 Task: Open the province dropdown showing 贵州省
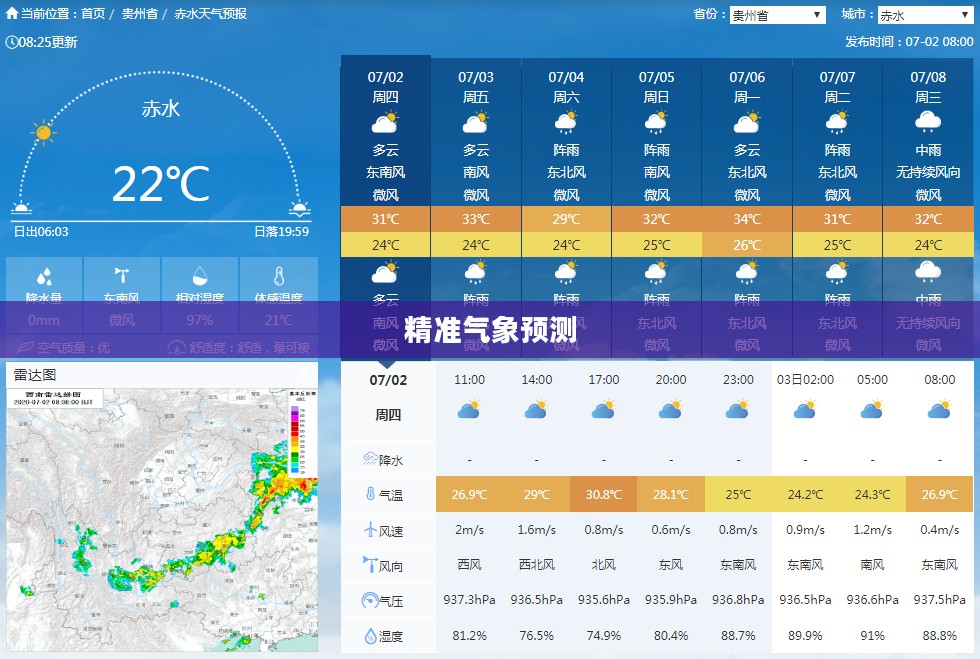778,15
